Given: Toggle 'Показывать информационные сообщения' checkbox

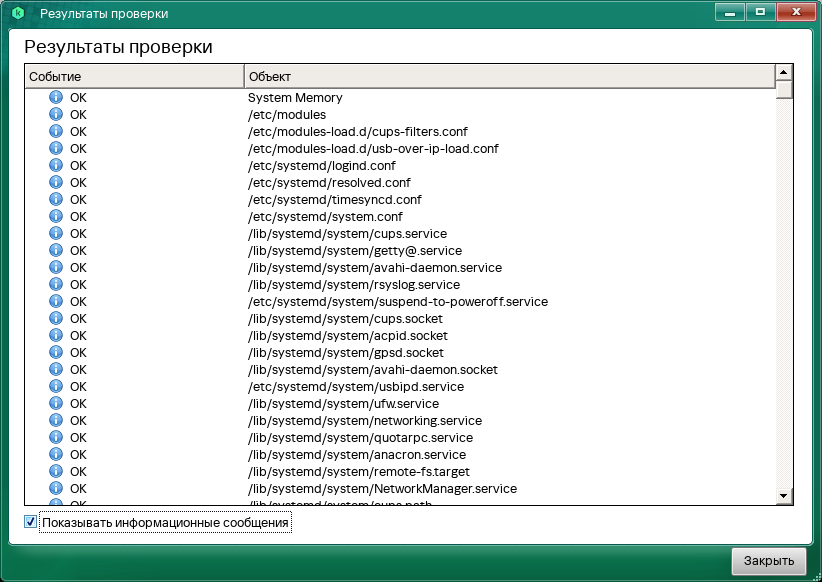Looking at the screenshot, I should pos(31,522).
